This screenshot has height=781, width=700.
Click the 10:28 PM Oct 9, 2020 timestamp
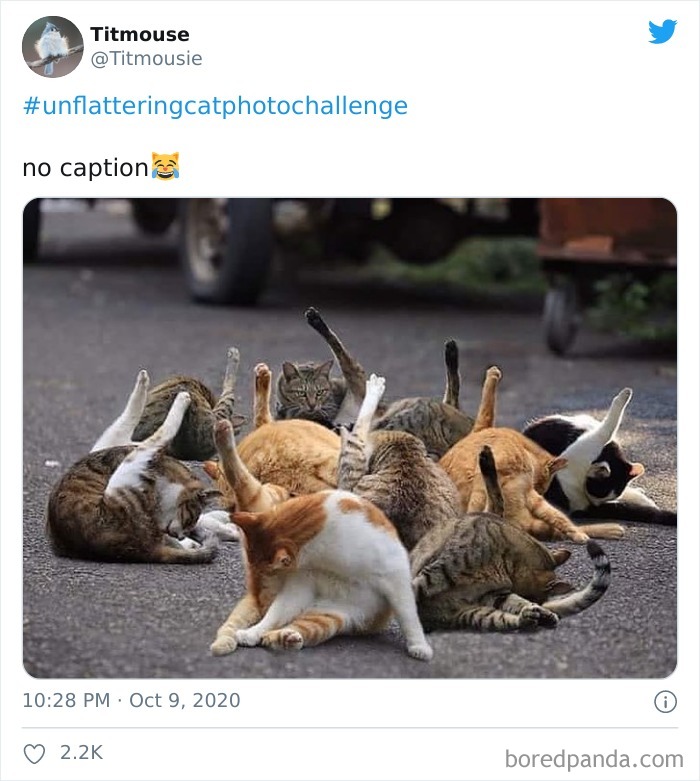pyautogui.click(x=131, y=700)
